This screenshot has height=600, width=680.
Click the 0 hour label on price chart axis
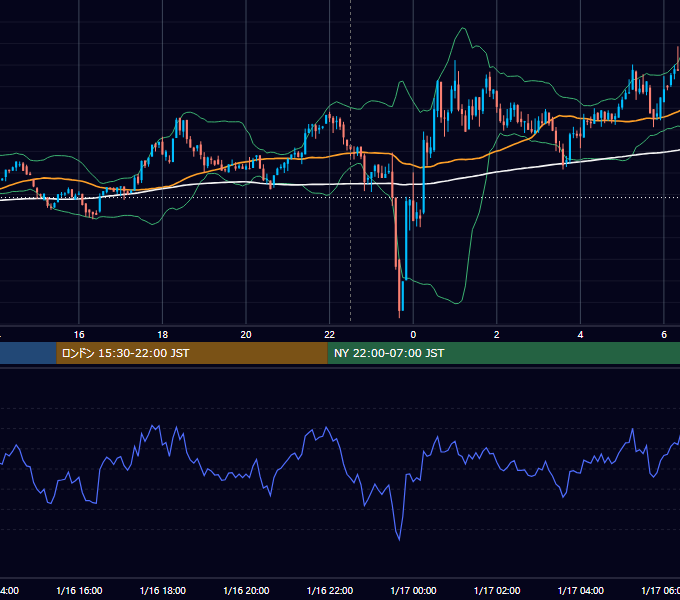[x=413, y=335]
